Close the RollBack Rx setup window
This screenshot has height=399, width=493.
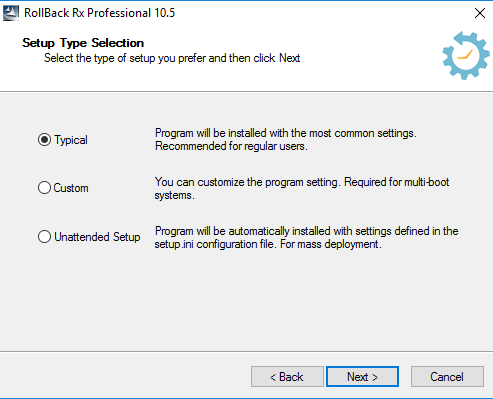[x=480, y=13]
